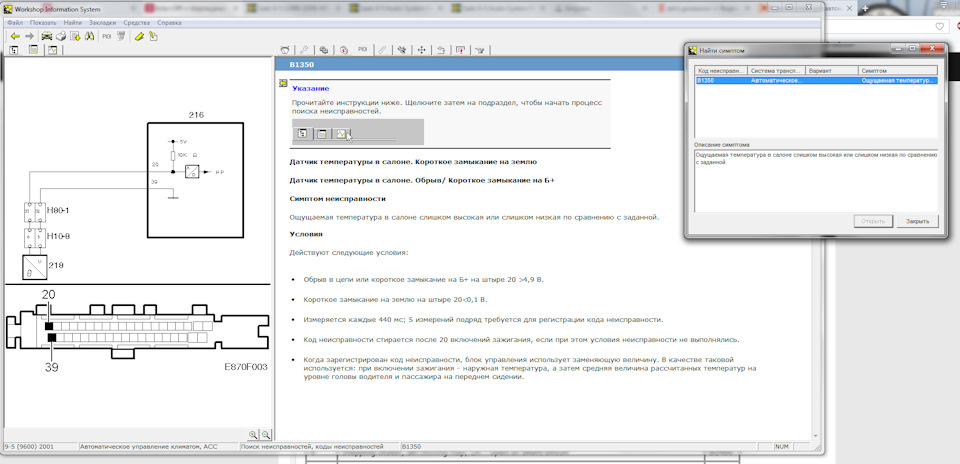Show the tree structure view icon
The image size is (960, 464).
coord(13,50)
